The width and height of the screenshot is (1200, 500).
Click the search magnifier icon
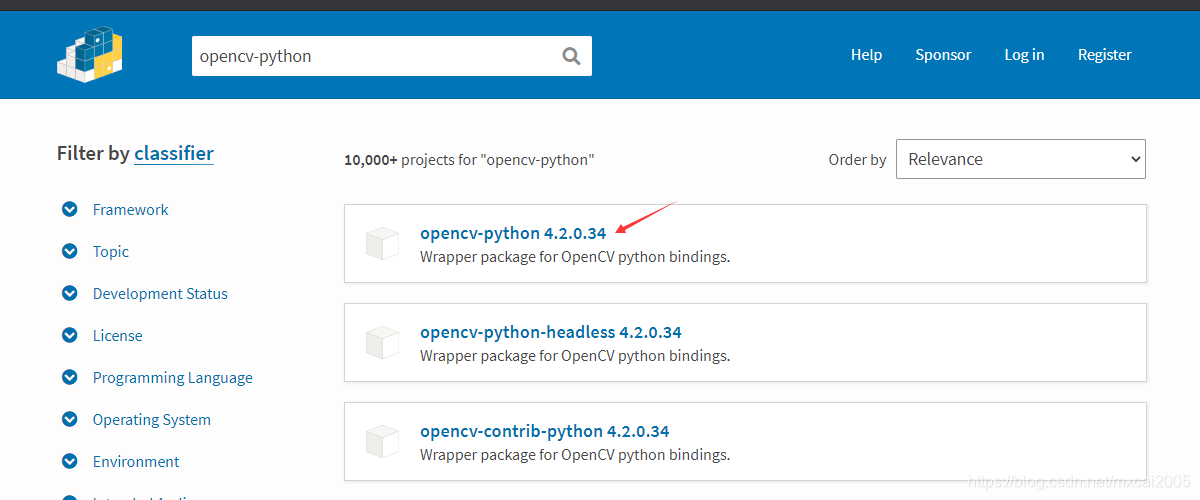pos(571,56)
